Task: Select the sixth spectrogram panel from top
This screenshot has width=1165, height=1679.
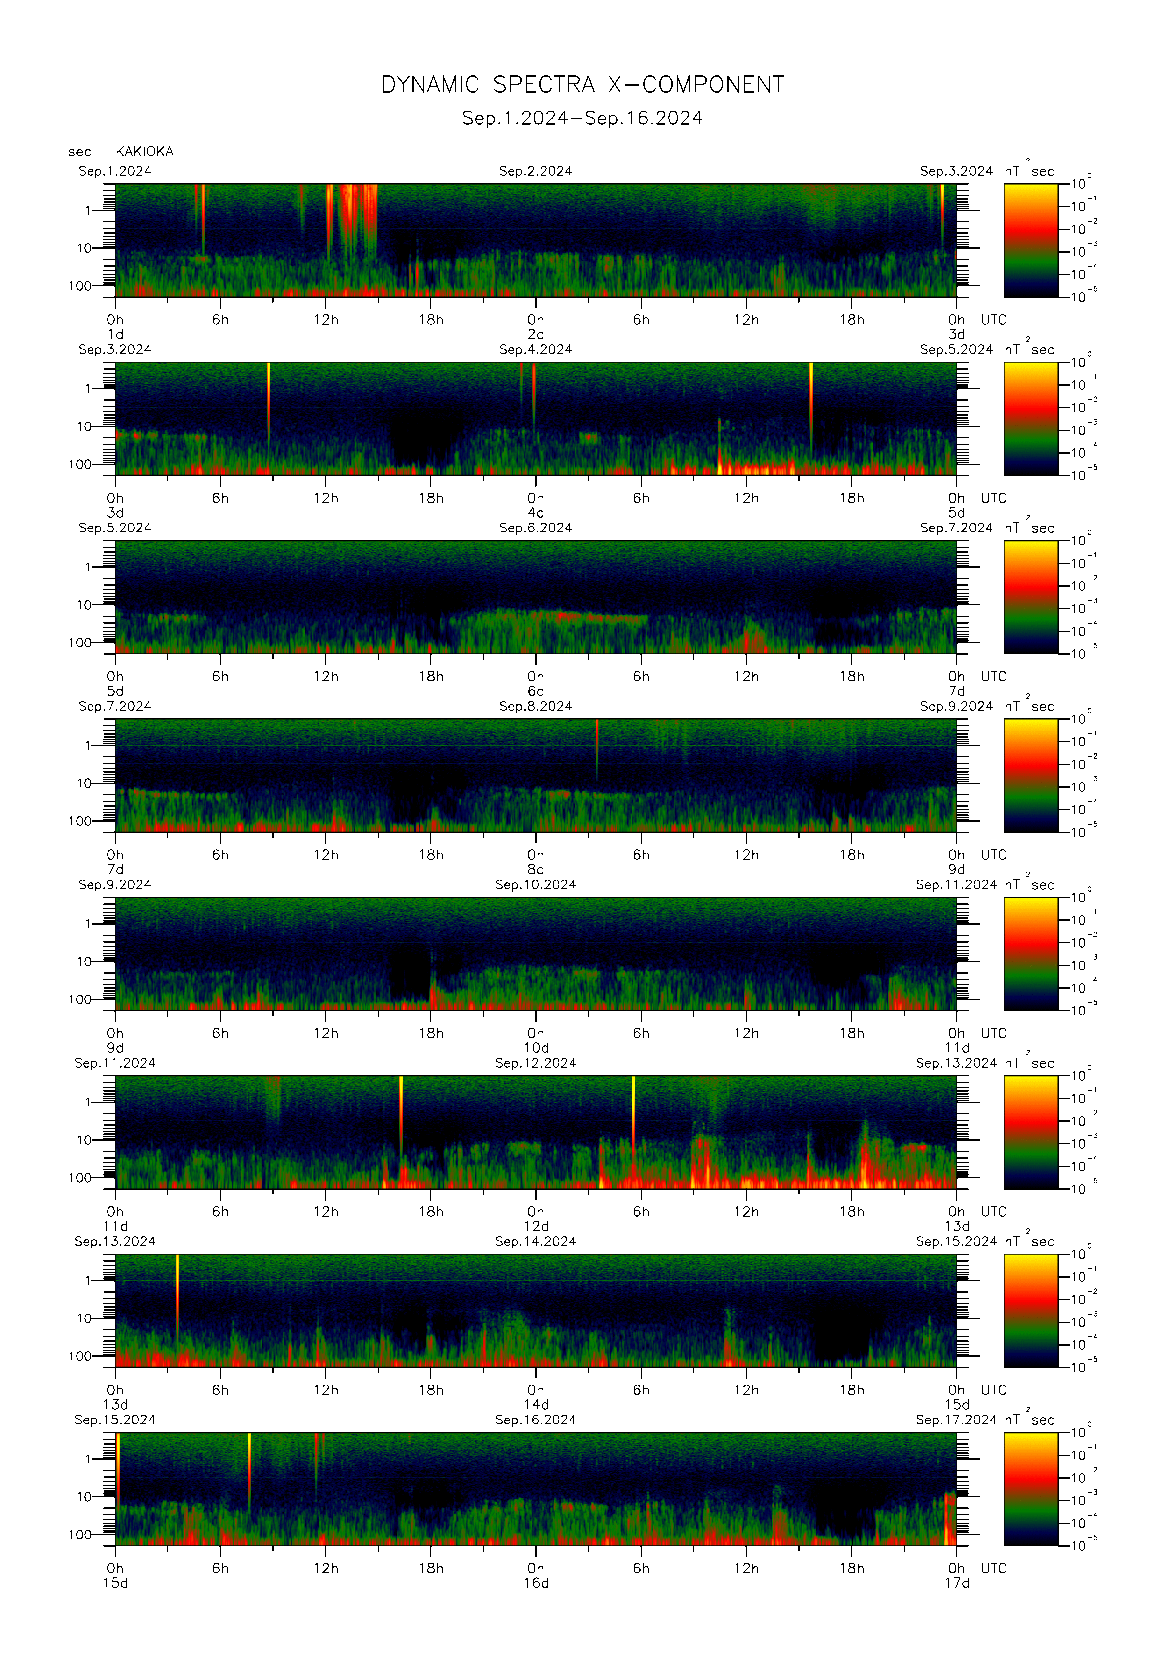Action: [535, 1132]
